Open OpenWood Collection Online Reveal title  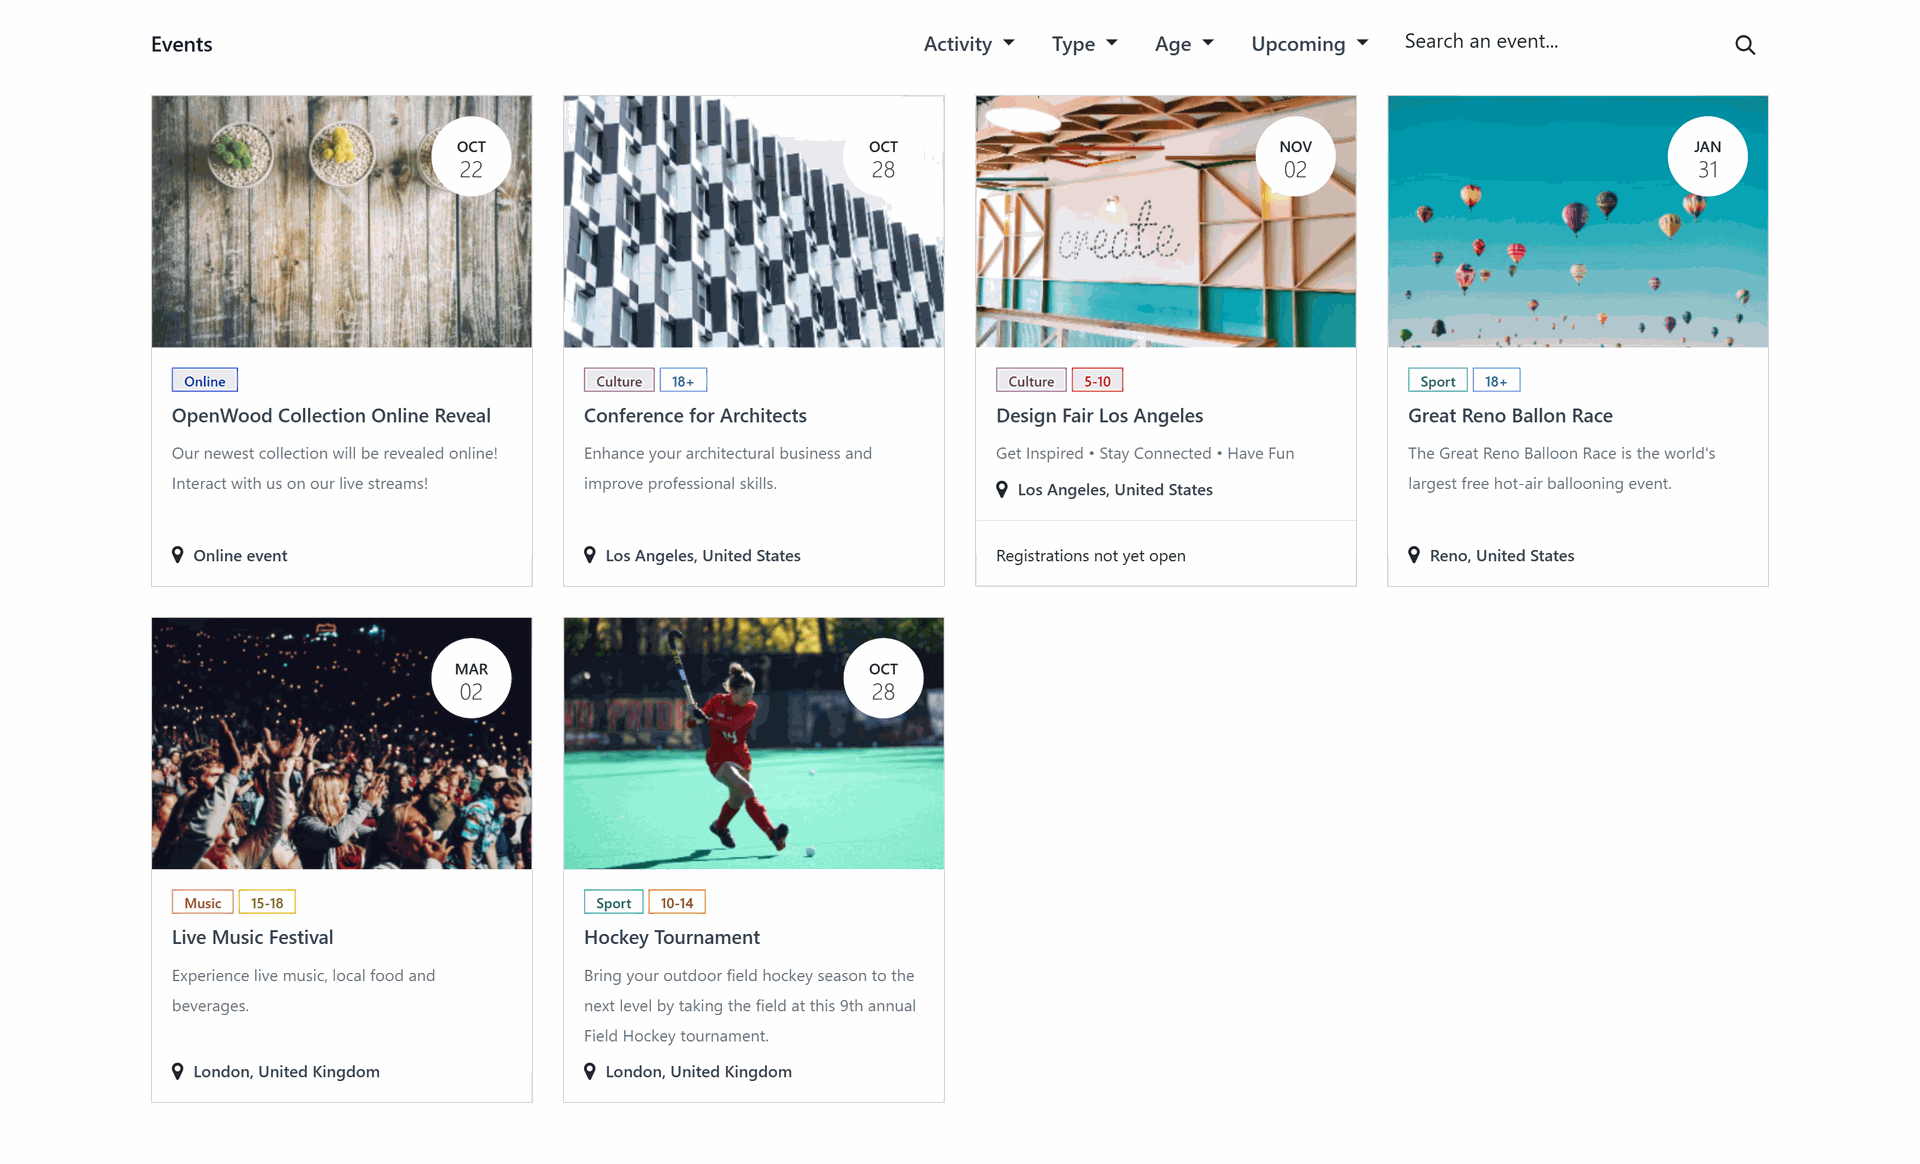pos(331,415)
